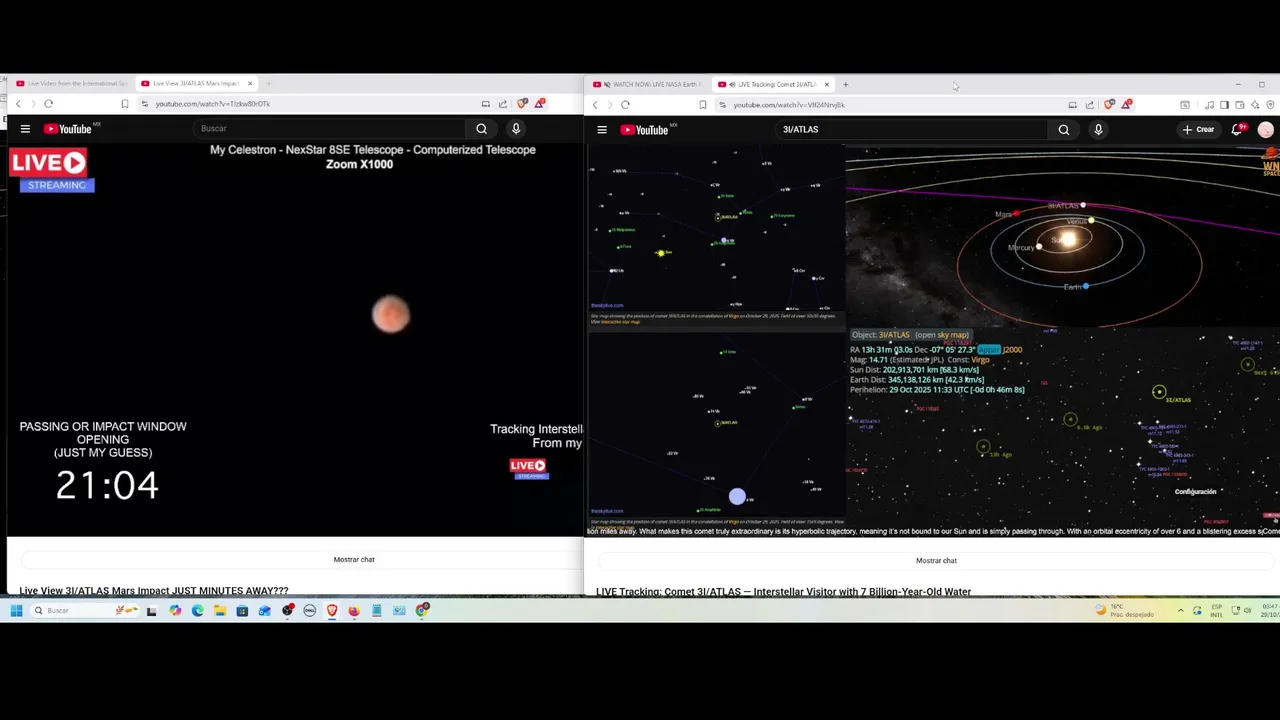
Task: Click YouTube logo in left window
Action: point(68,128)
